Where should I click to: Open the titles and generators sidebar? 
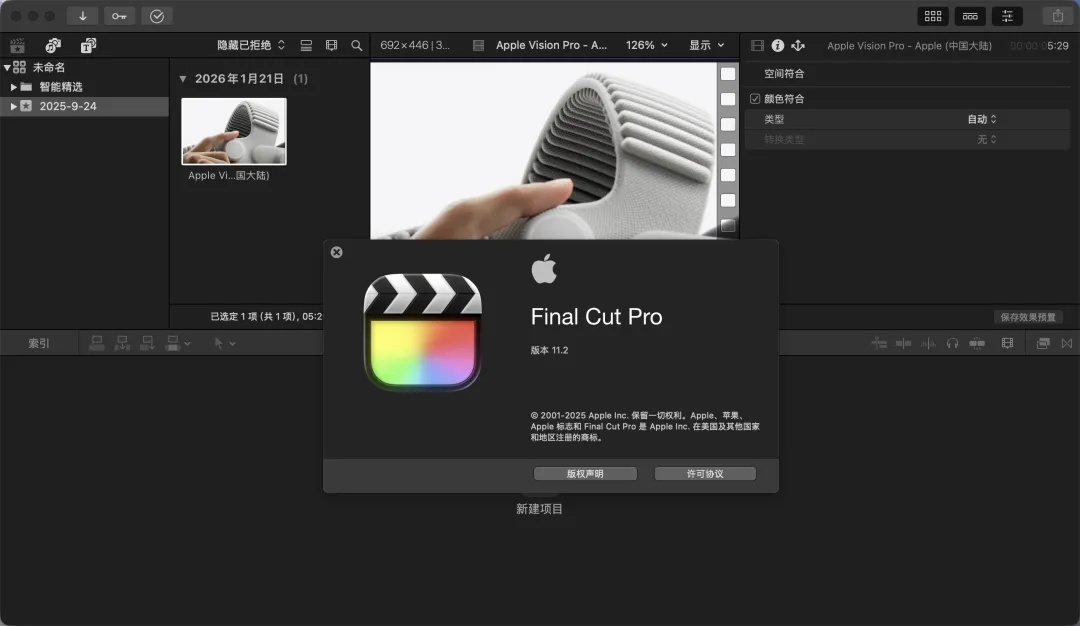coord(88,45)
